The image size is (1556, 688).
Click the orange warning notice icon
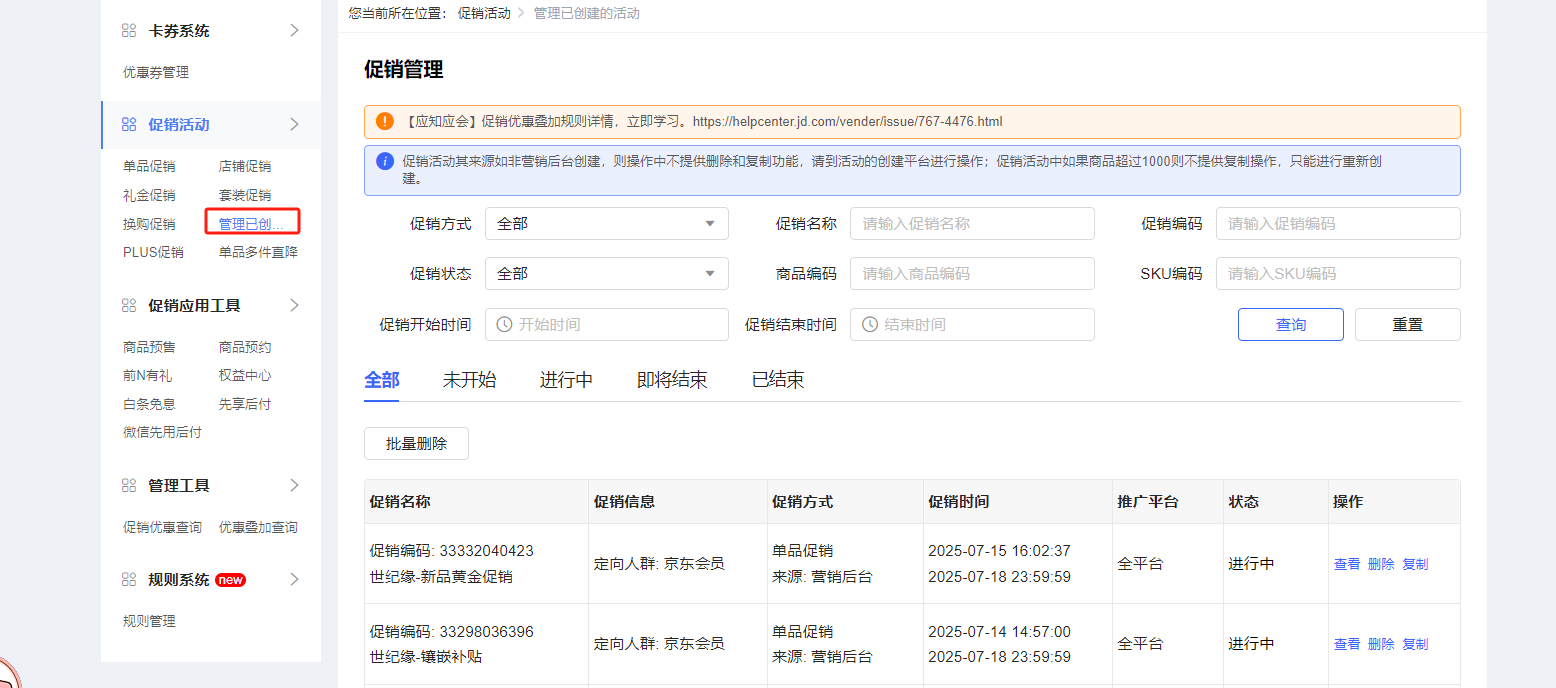[385, 122]
